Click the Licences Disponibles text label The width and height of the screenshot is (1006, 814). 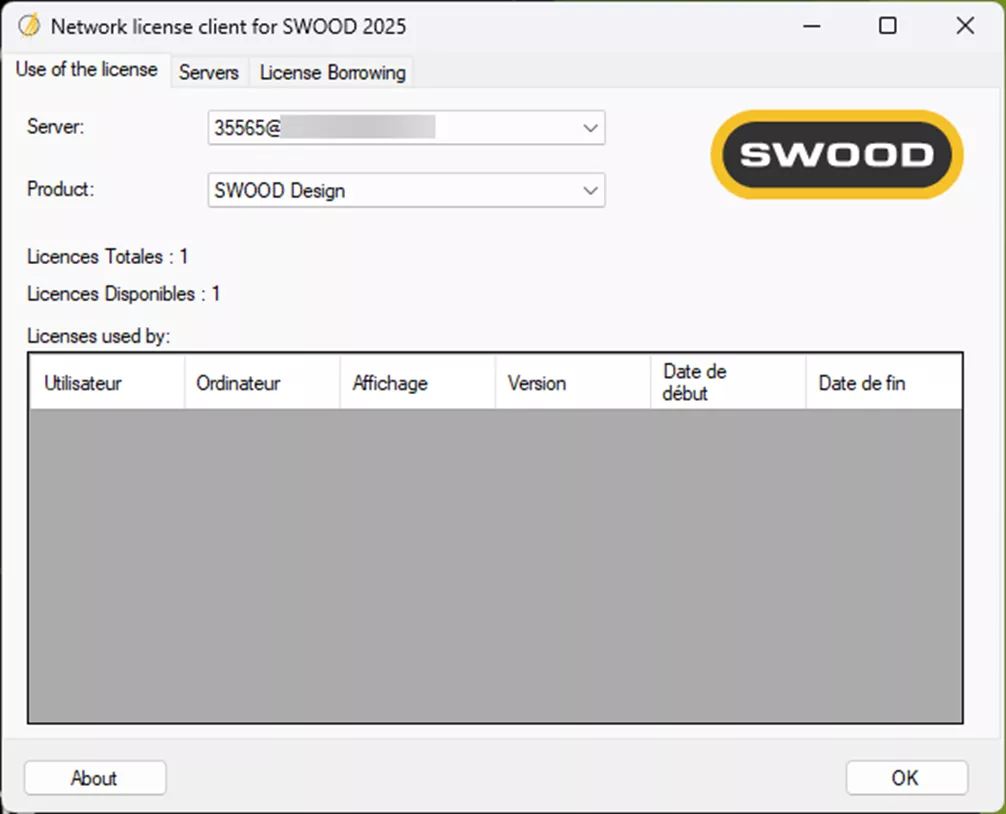[122, 294]
